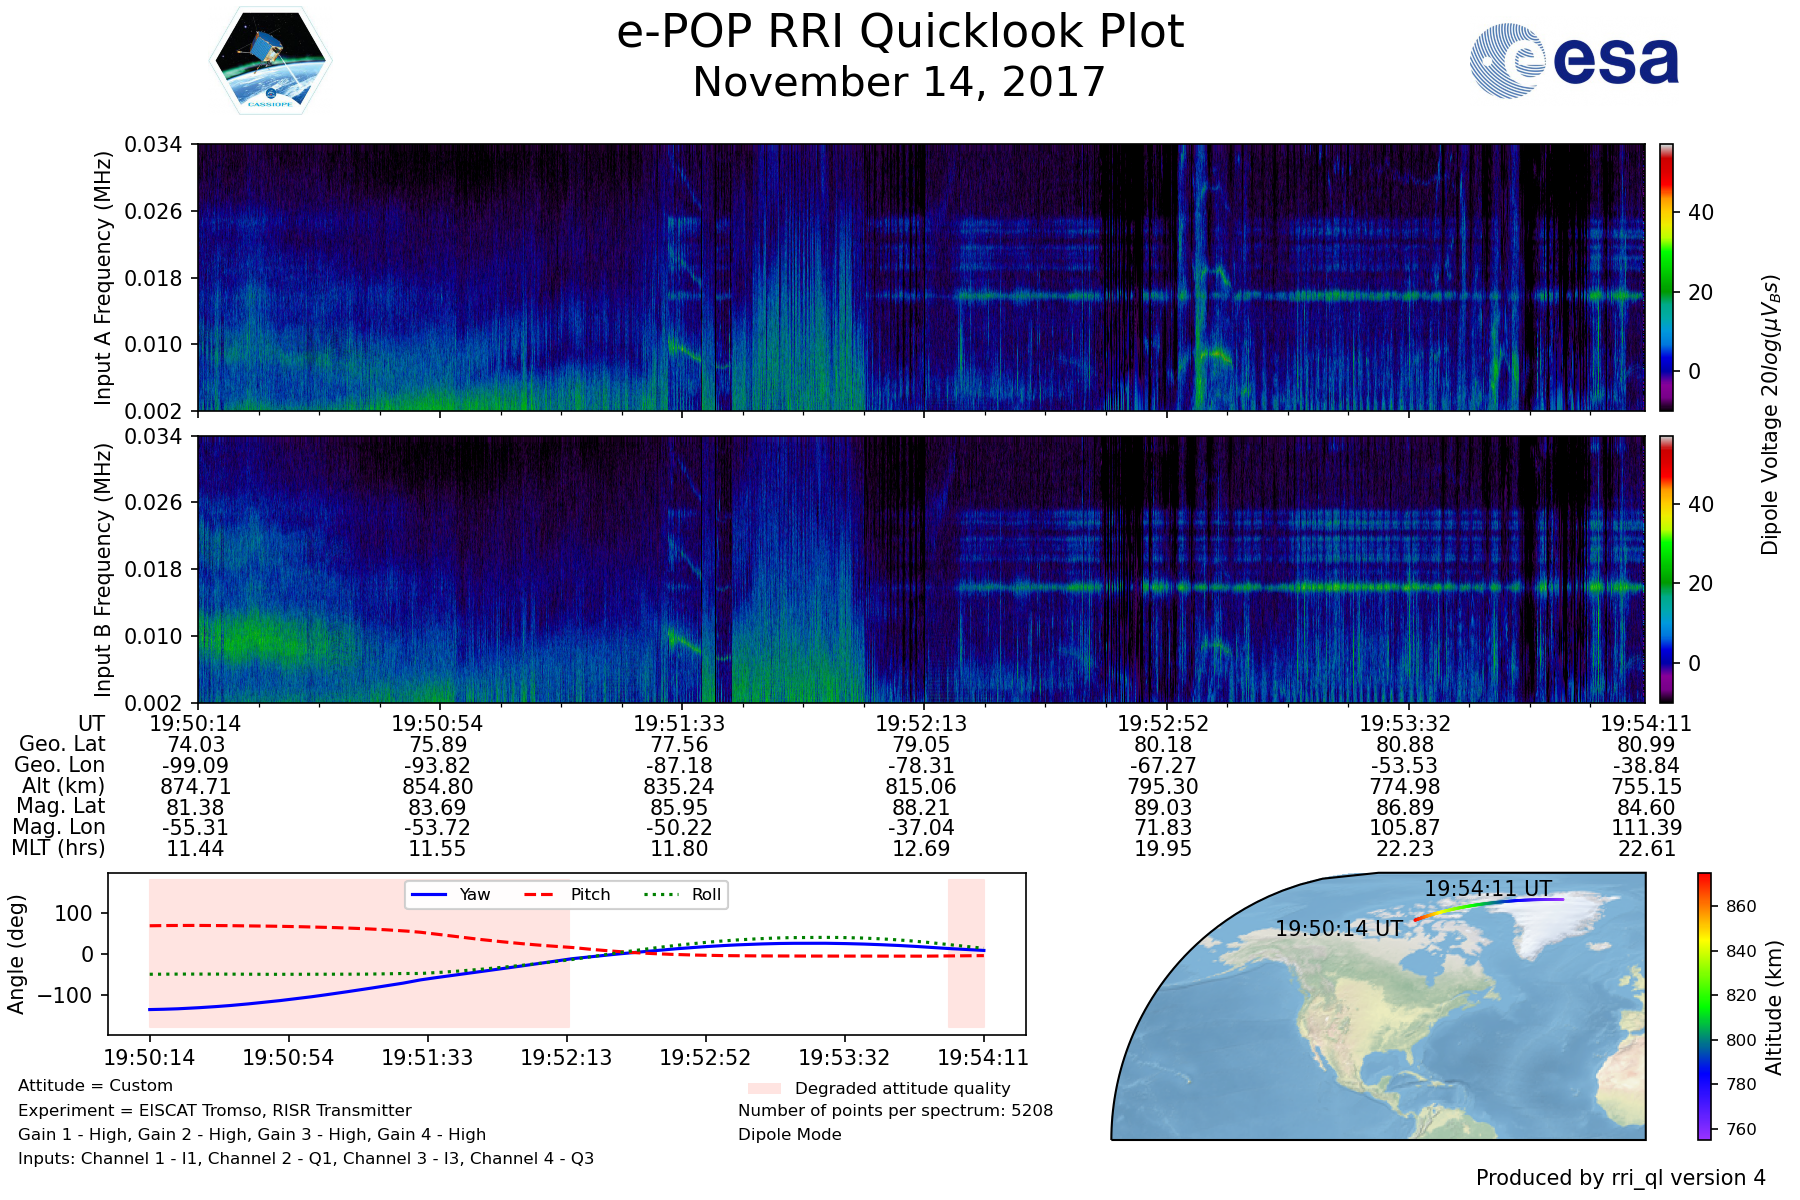Click the November 14, 2017 date subtitle
Image resolution: width=1800 pixels, height=1200 pixels.
(900, 82)
